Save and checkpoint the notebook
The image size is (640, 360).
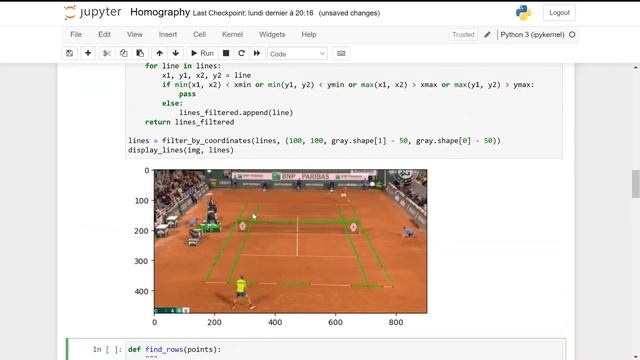pyautogui.click(x=69, y=53)
